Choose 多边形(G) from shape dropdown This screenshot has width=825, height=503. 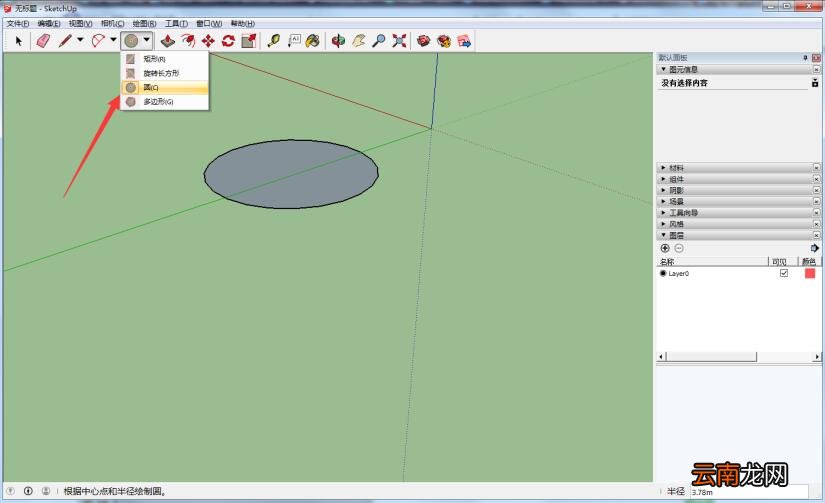[165, 102]
